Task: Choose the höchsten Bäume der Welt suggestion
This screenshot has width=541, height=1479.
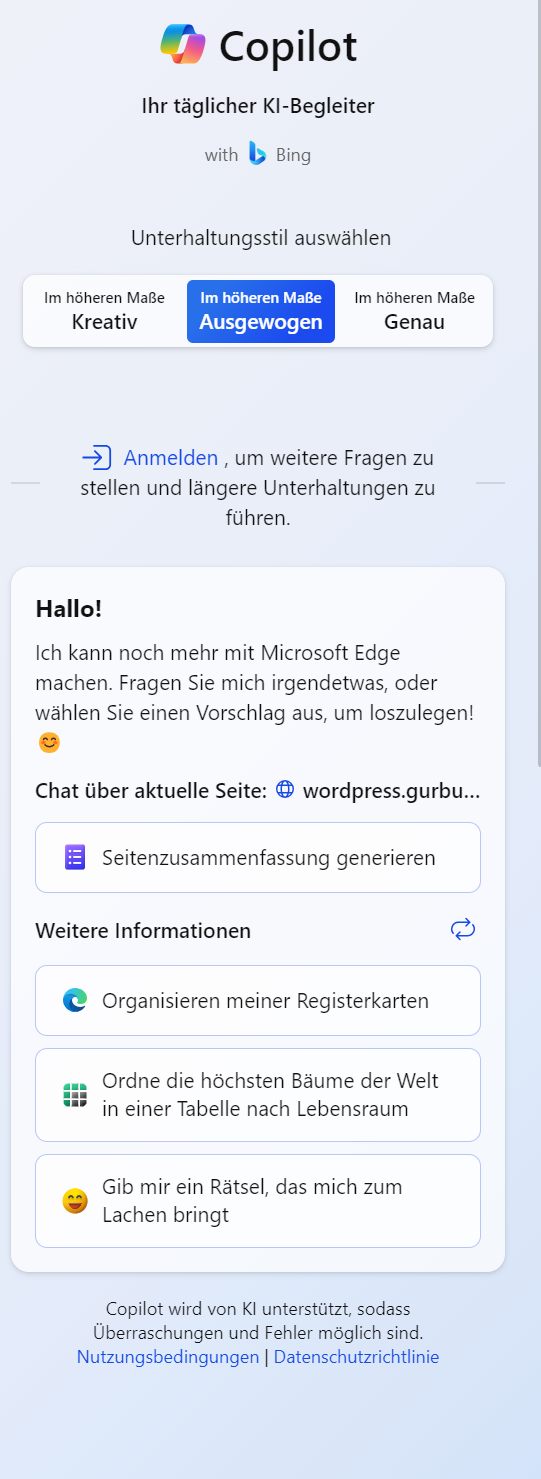Action: (x=258, y=1095)
